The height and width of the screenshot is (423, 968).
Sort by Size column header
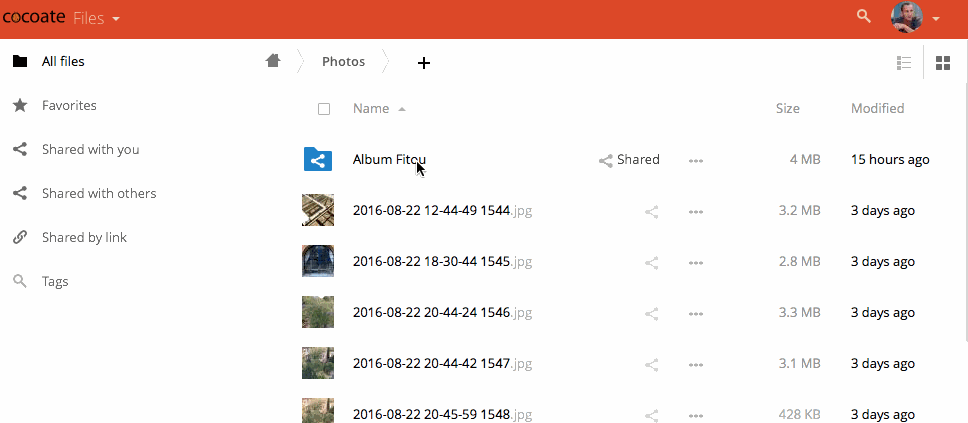(x=788, y=109)
